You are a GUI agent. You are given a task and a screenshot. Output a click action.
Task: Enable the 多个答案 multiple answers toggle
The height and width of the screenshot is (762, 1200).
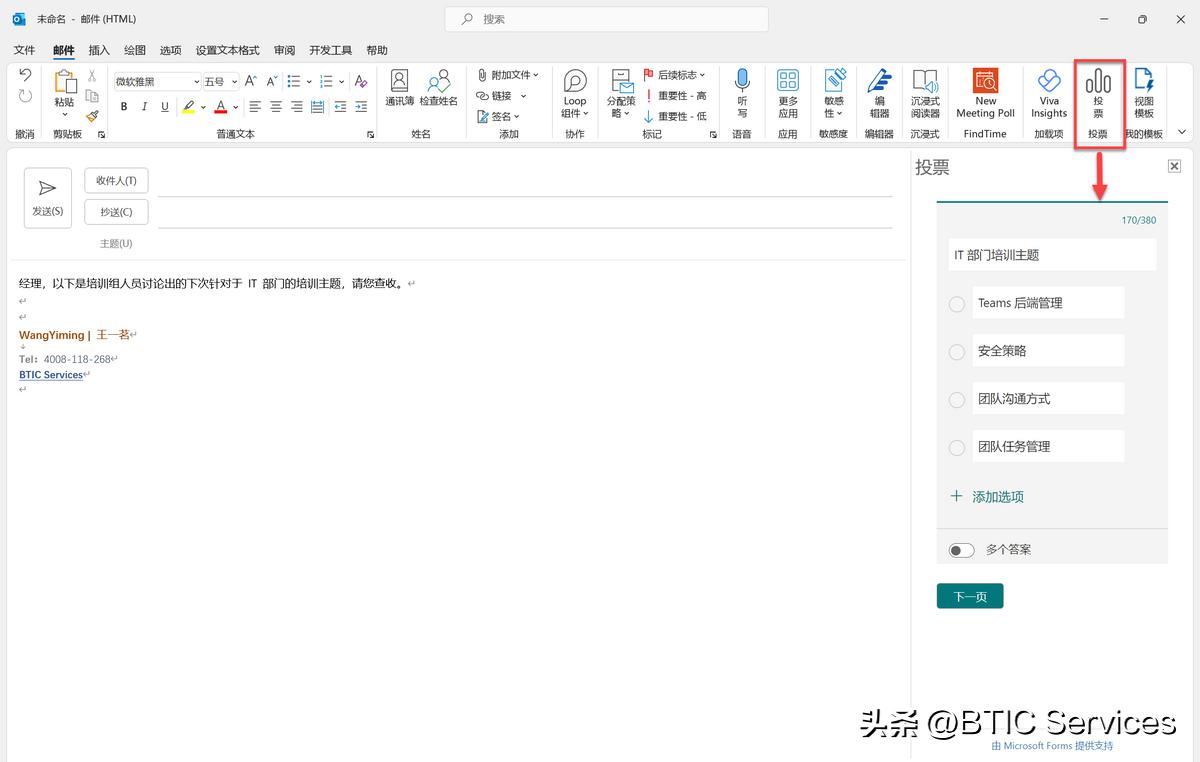coord(961,549)
